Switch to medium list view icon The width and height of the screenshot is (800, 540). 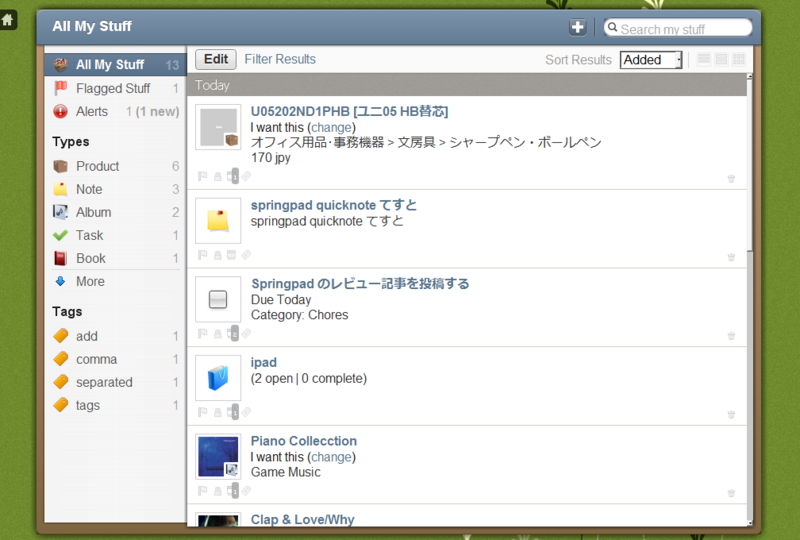click(x=721, y=59)
